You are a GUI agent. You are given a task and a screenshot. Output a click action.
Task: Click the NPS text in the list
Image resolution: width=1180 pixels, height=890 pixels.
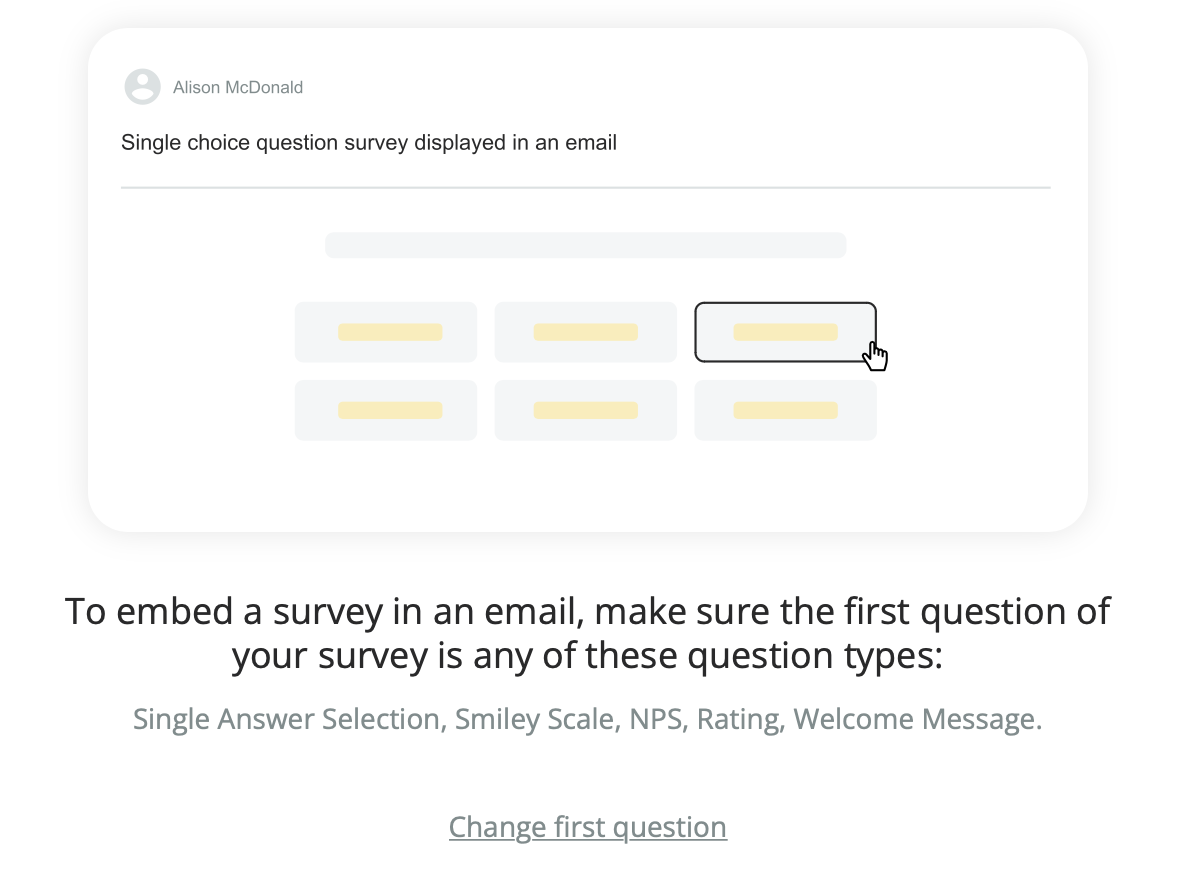point(654,718)
